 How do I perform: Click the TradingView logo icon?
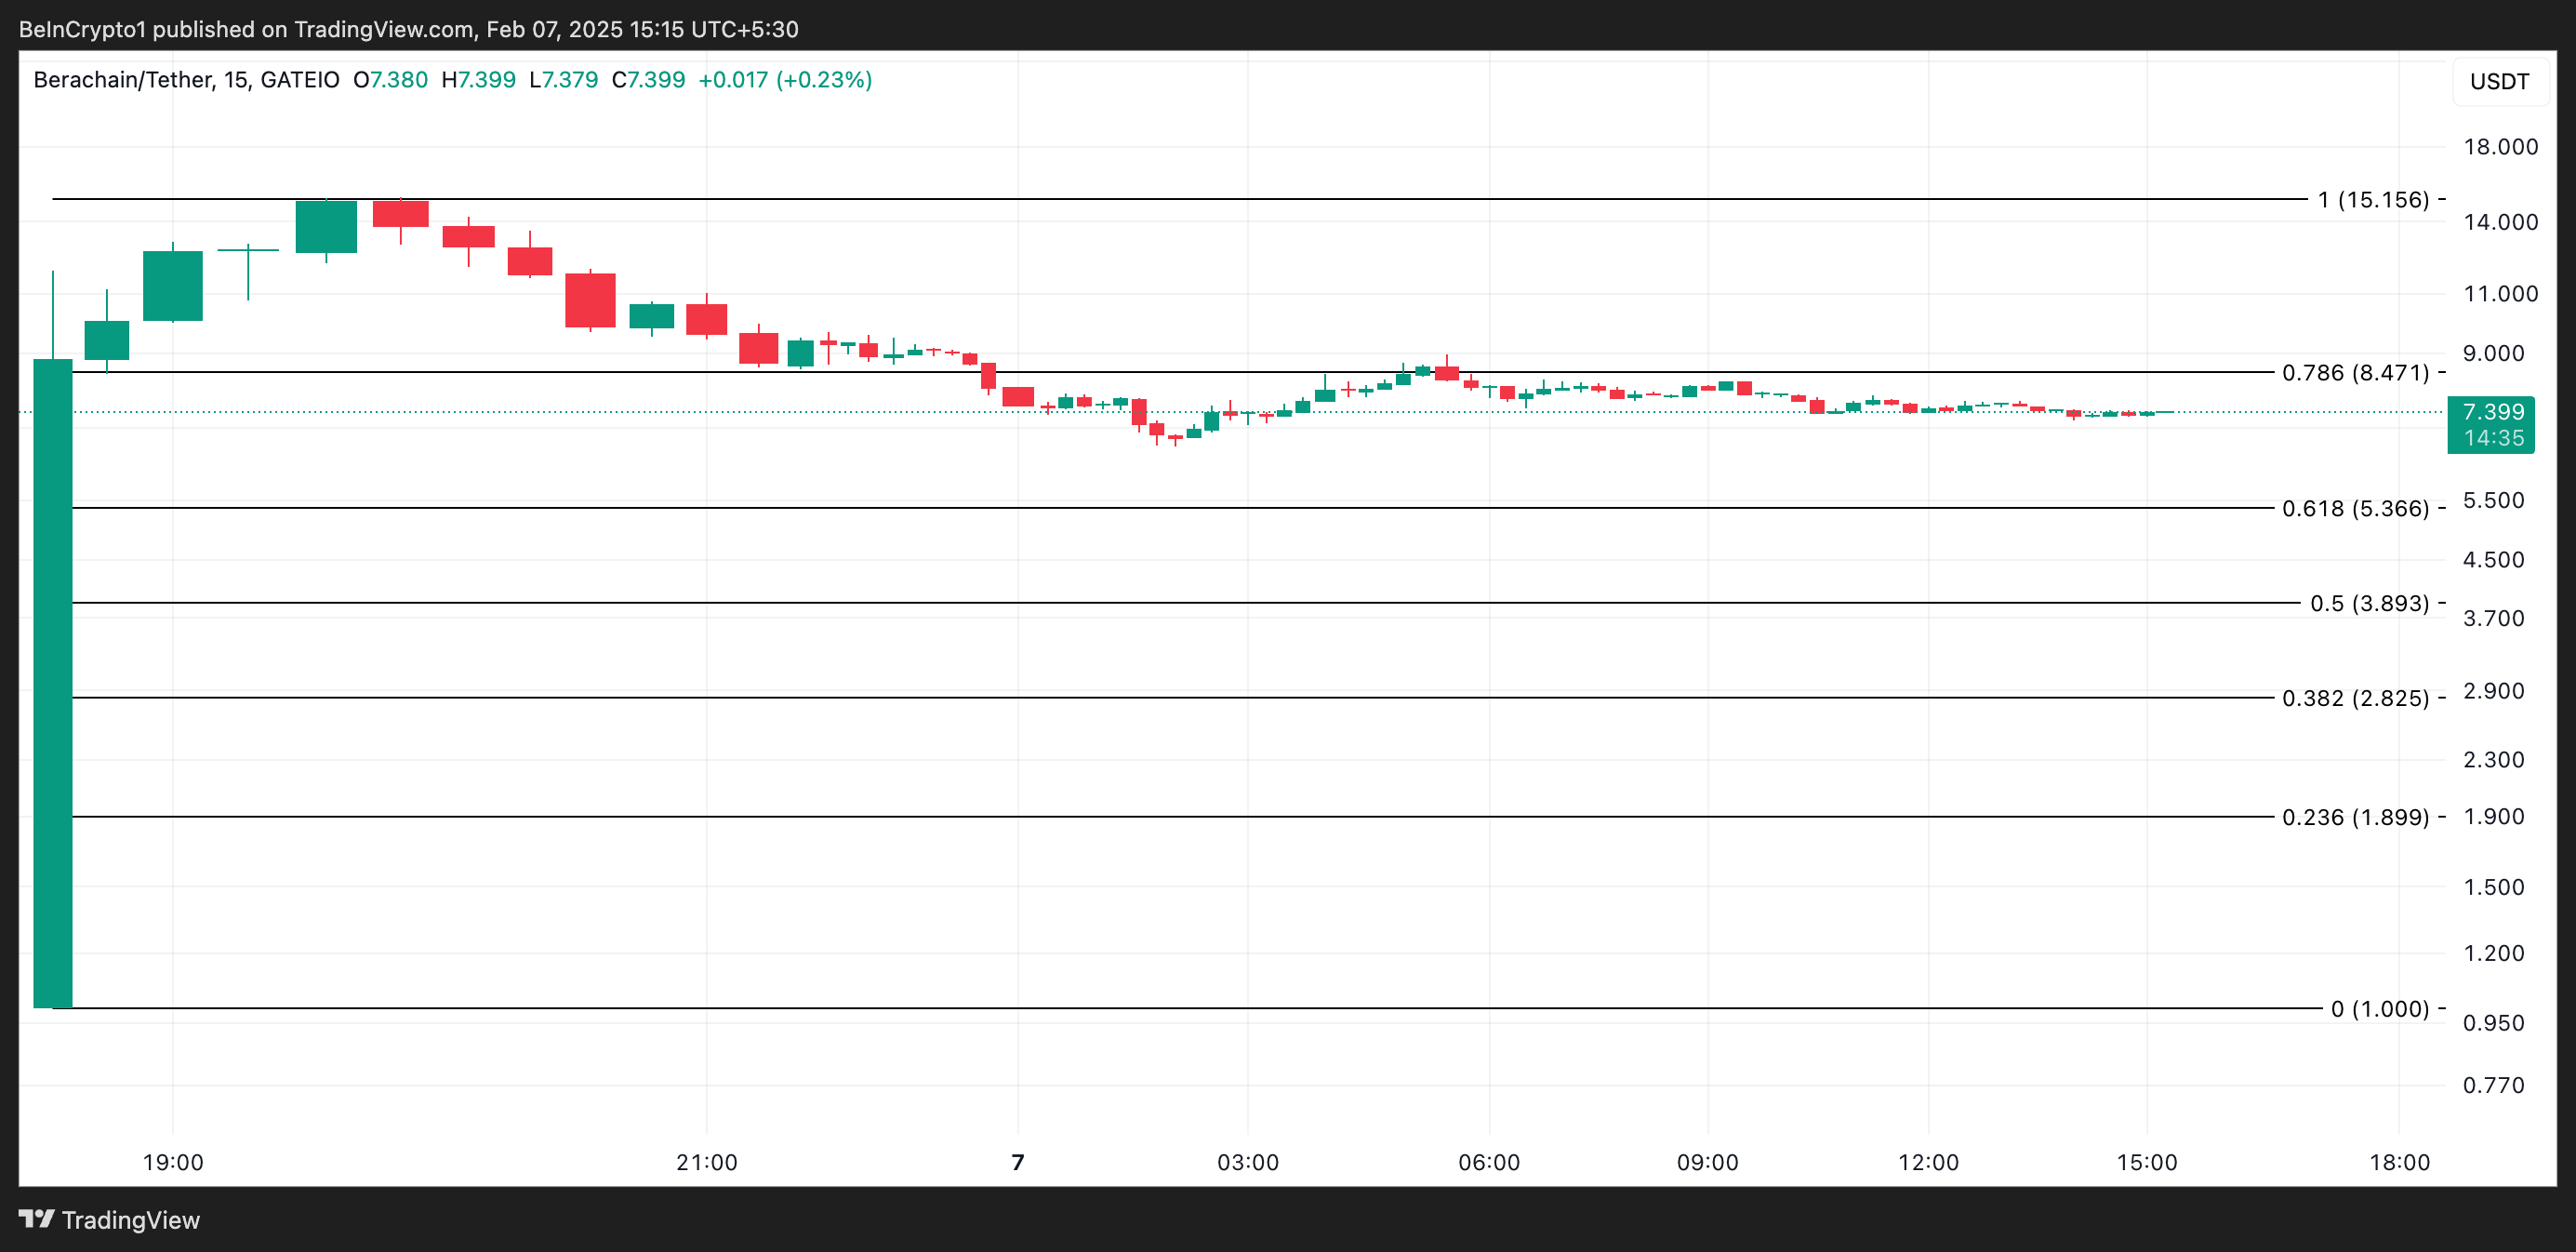pos(36,1219)
